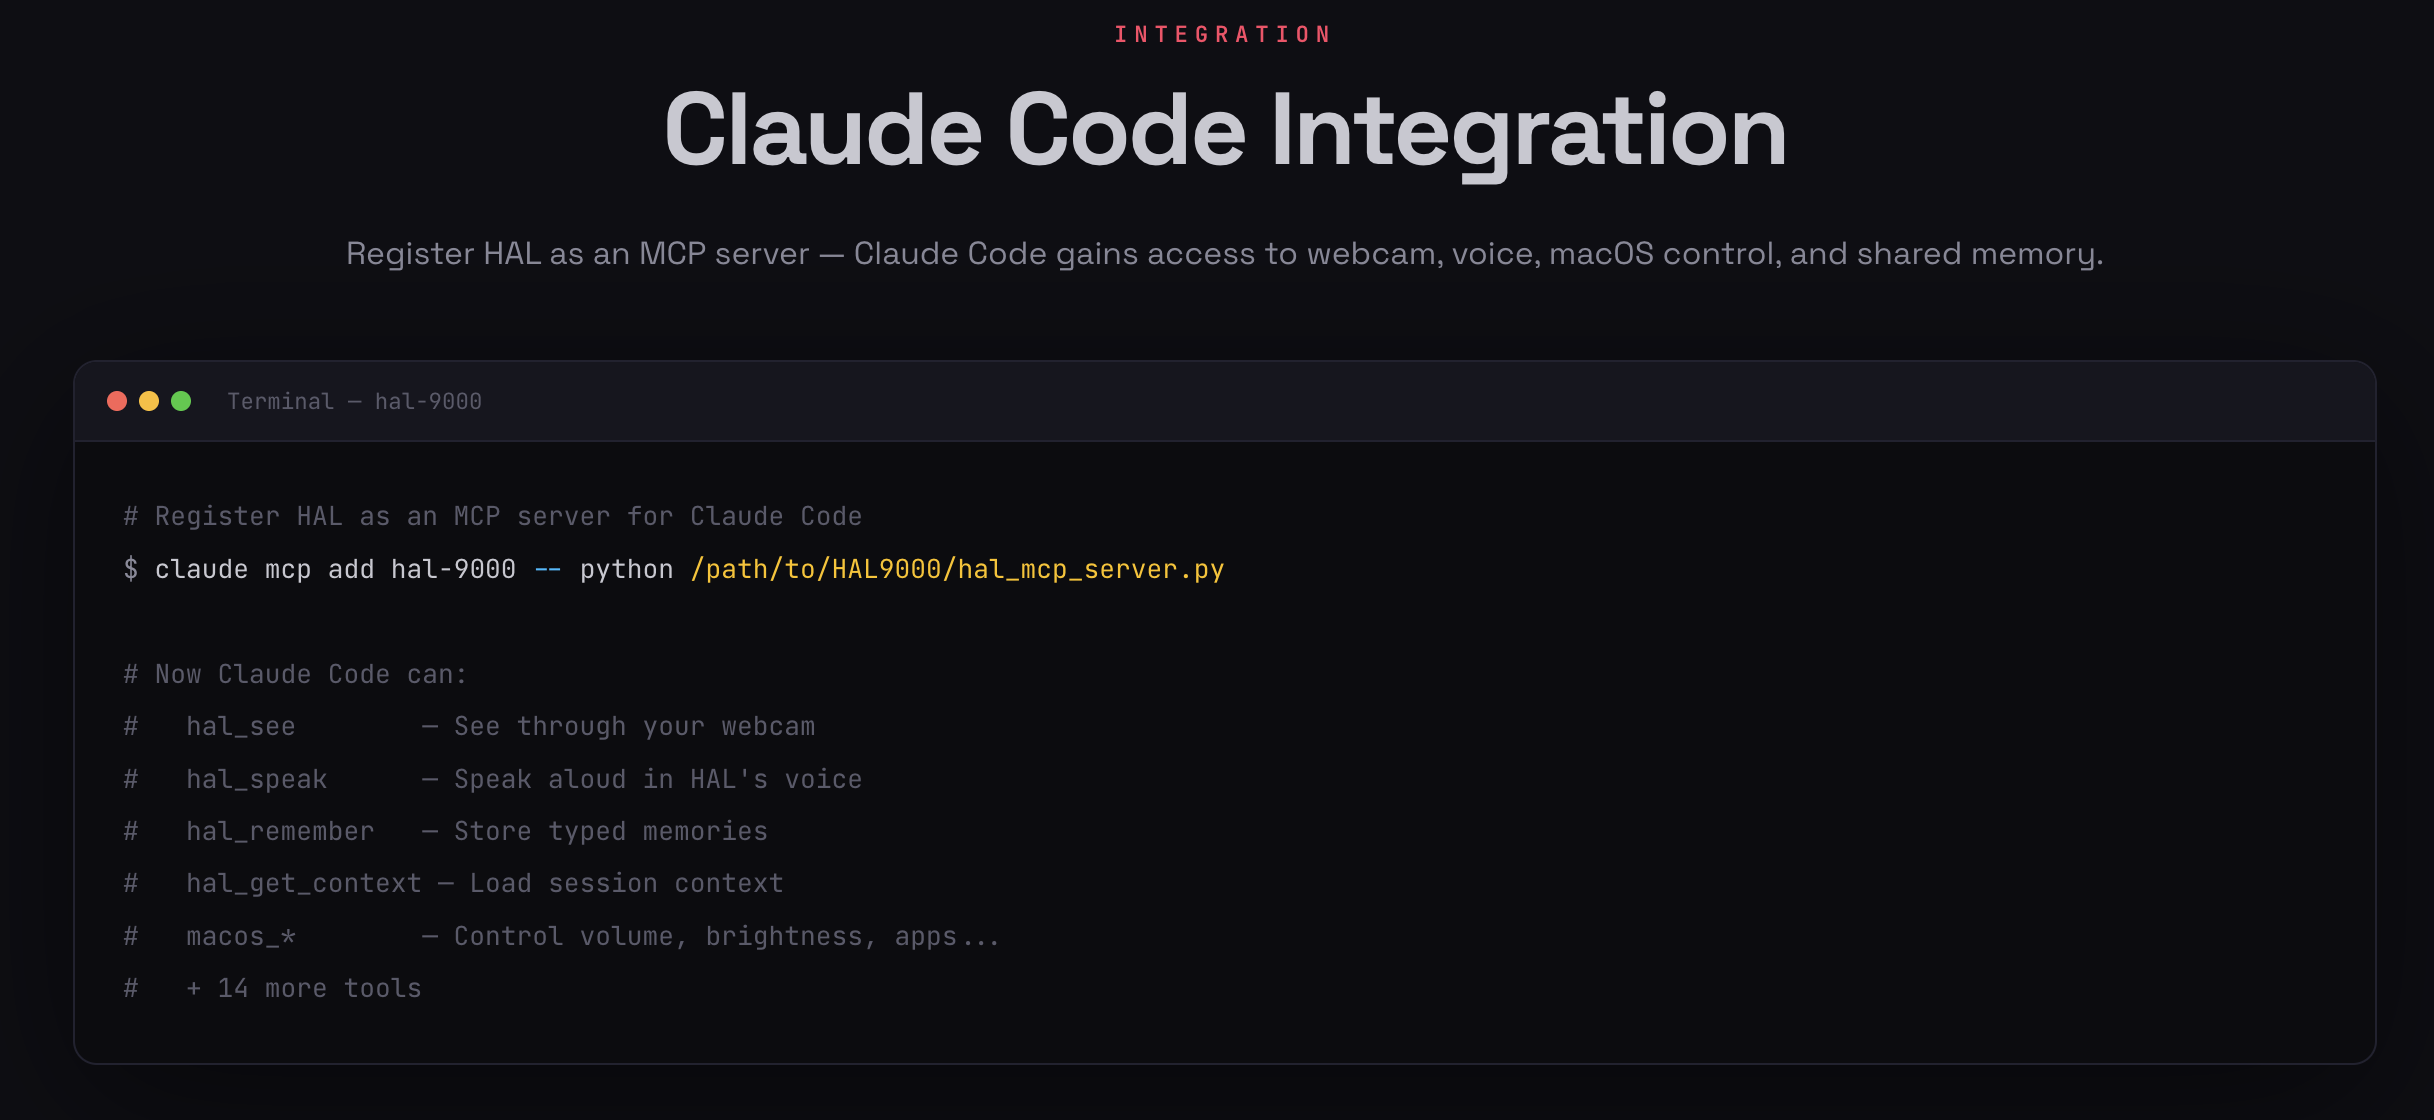Click the Terminal — hal-9000 title text
This screenshot has height=1120, width=2434.
[354, 402]
